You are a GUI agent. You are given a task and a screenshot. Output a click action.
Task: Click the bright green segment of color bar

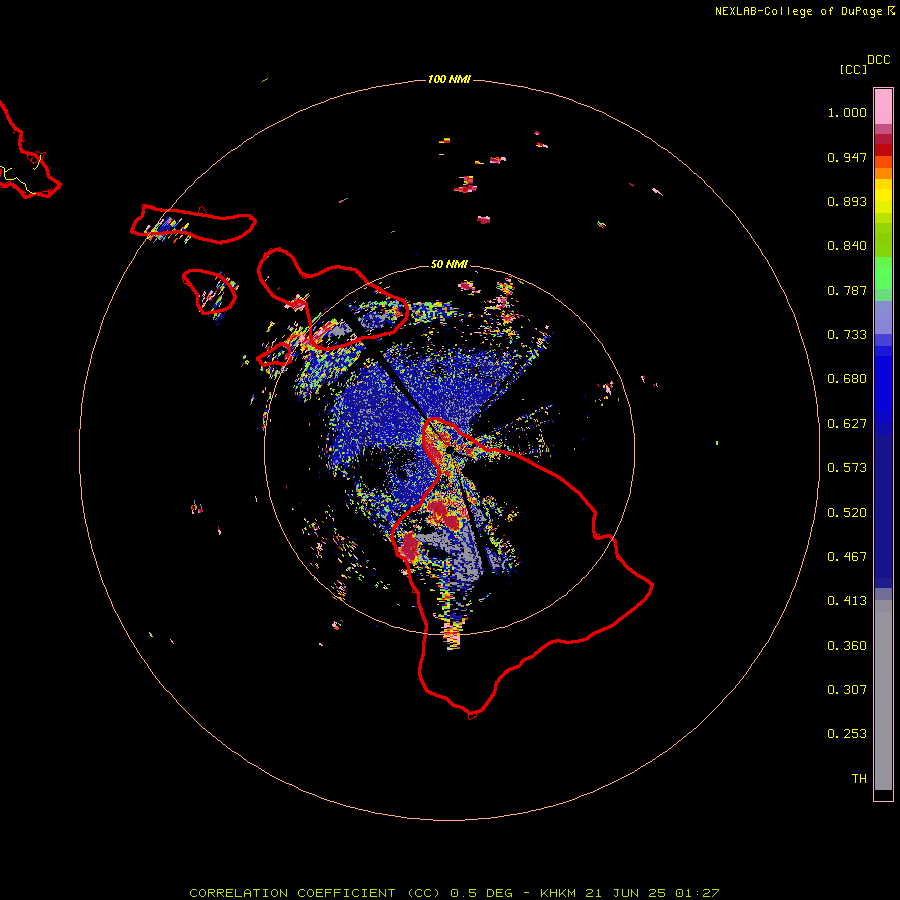tap(883, 273)
